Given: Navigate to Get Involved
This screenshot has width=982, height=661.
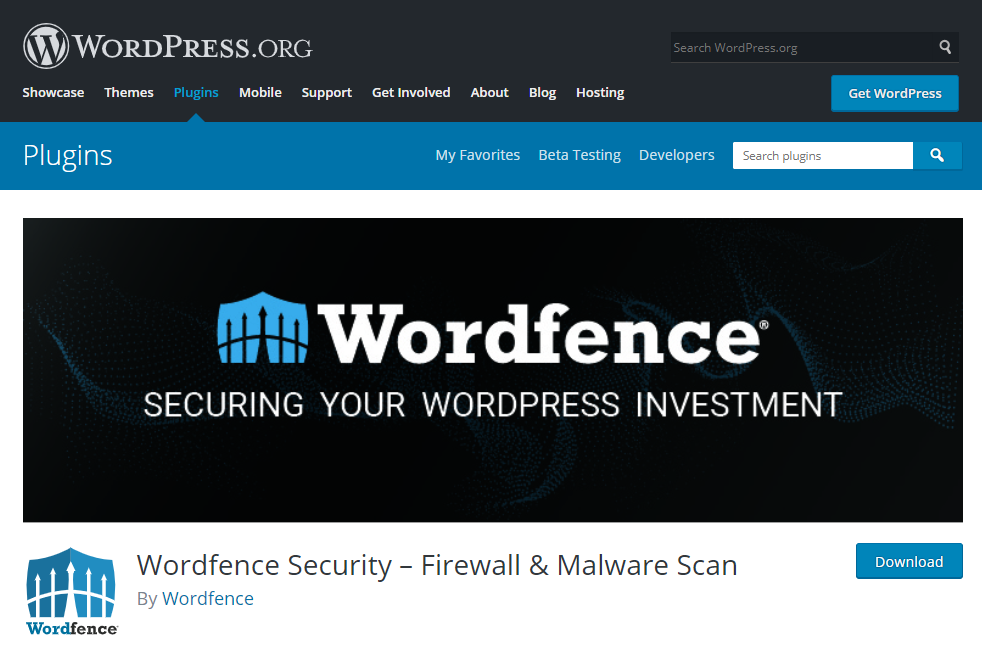Looking at the screenshot, I should coord(411,93).
